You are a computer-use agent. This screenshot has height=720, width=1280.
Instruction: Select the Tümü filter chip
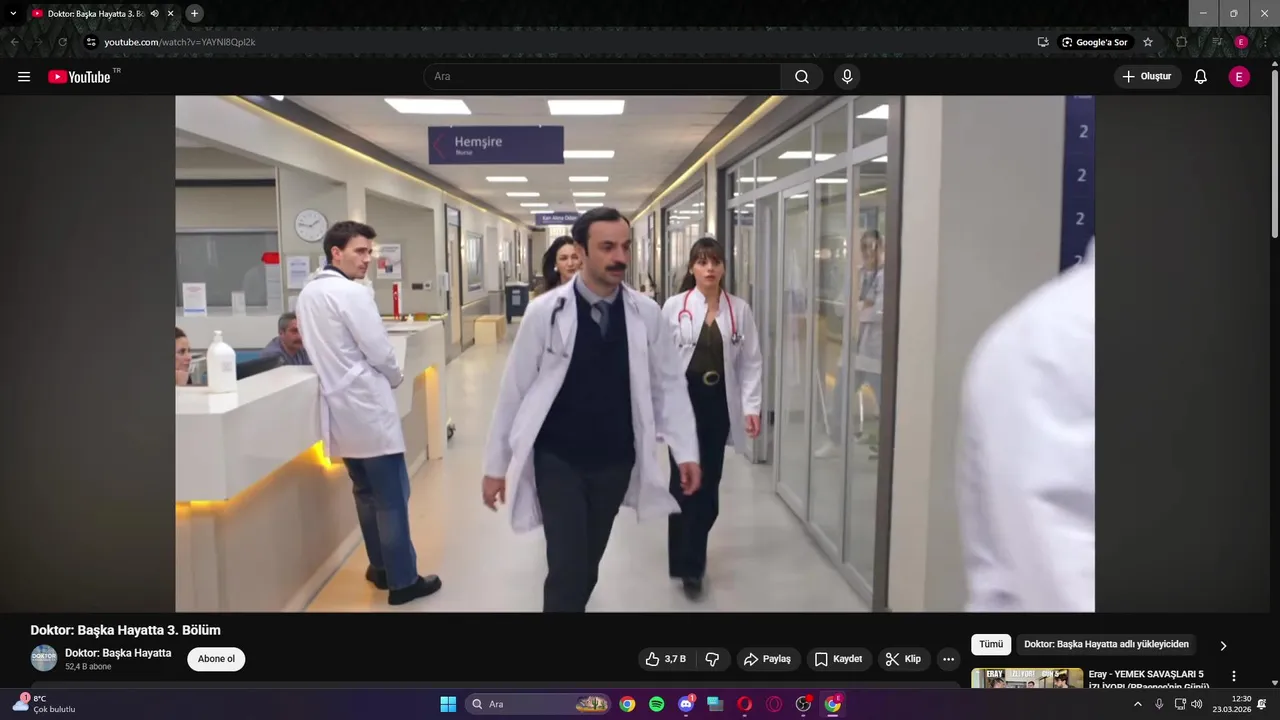[991, 645]
